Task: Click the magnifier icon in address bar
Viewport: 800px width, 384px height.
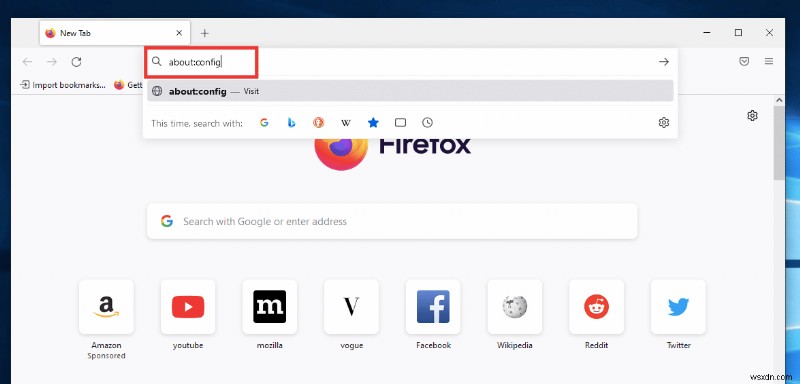Action: (x=157, y=62)
